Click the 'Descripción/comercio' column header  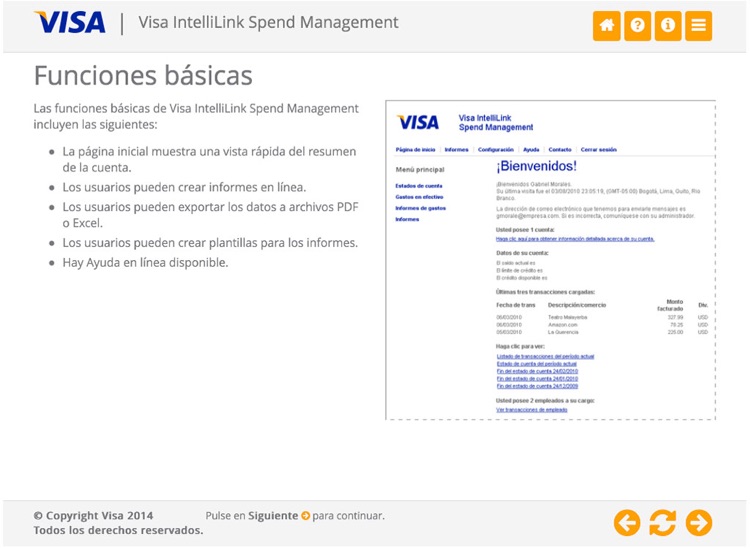[577, 305]
